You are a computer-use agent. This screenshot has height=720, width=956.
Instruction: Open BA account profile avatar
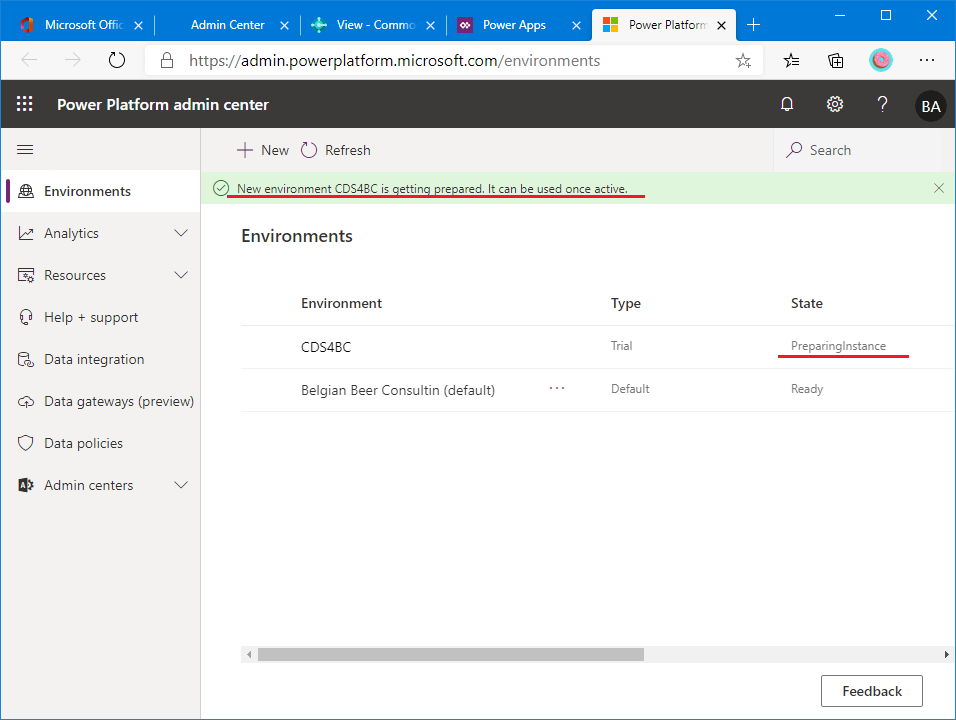930,106
